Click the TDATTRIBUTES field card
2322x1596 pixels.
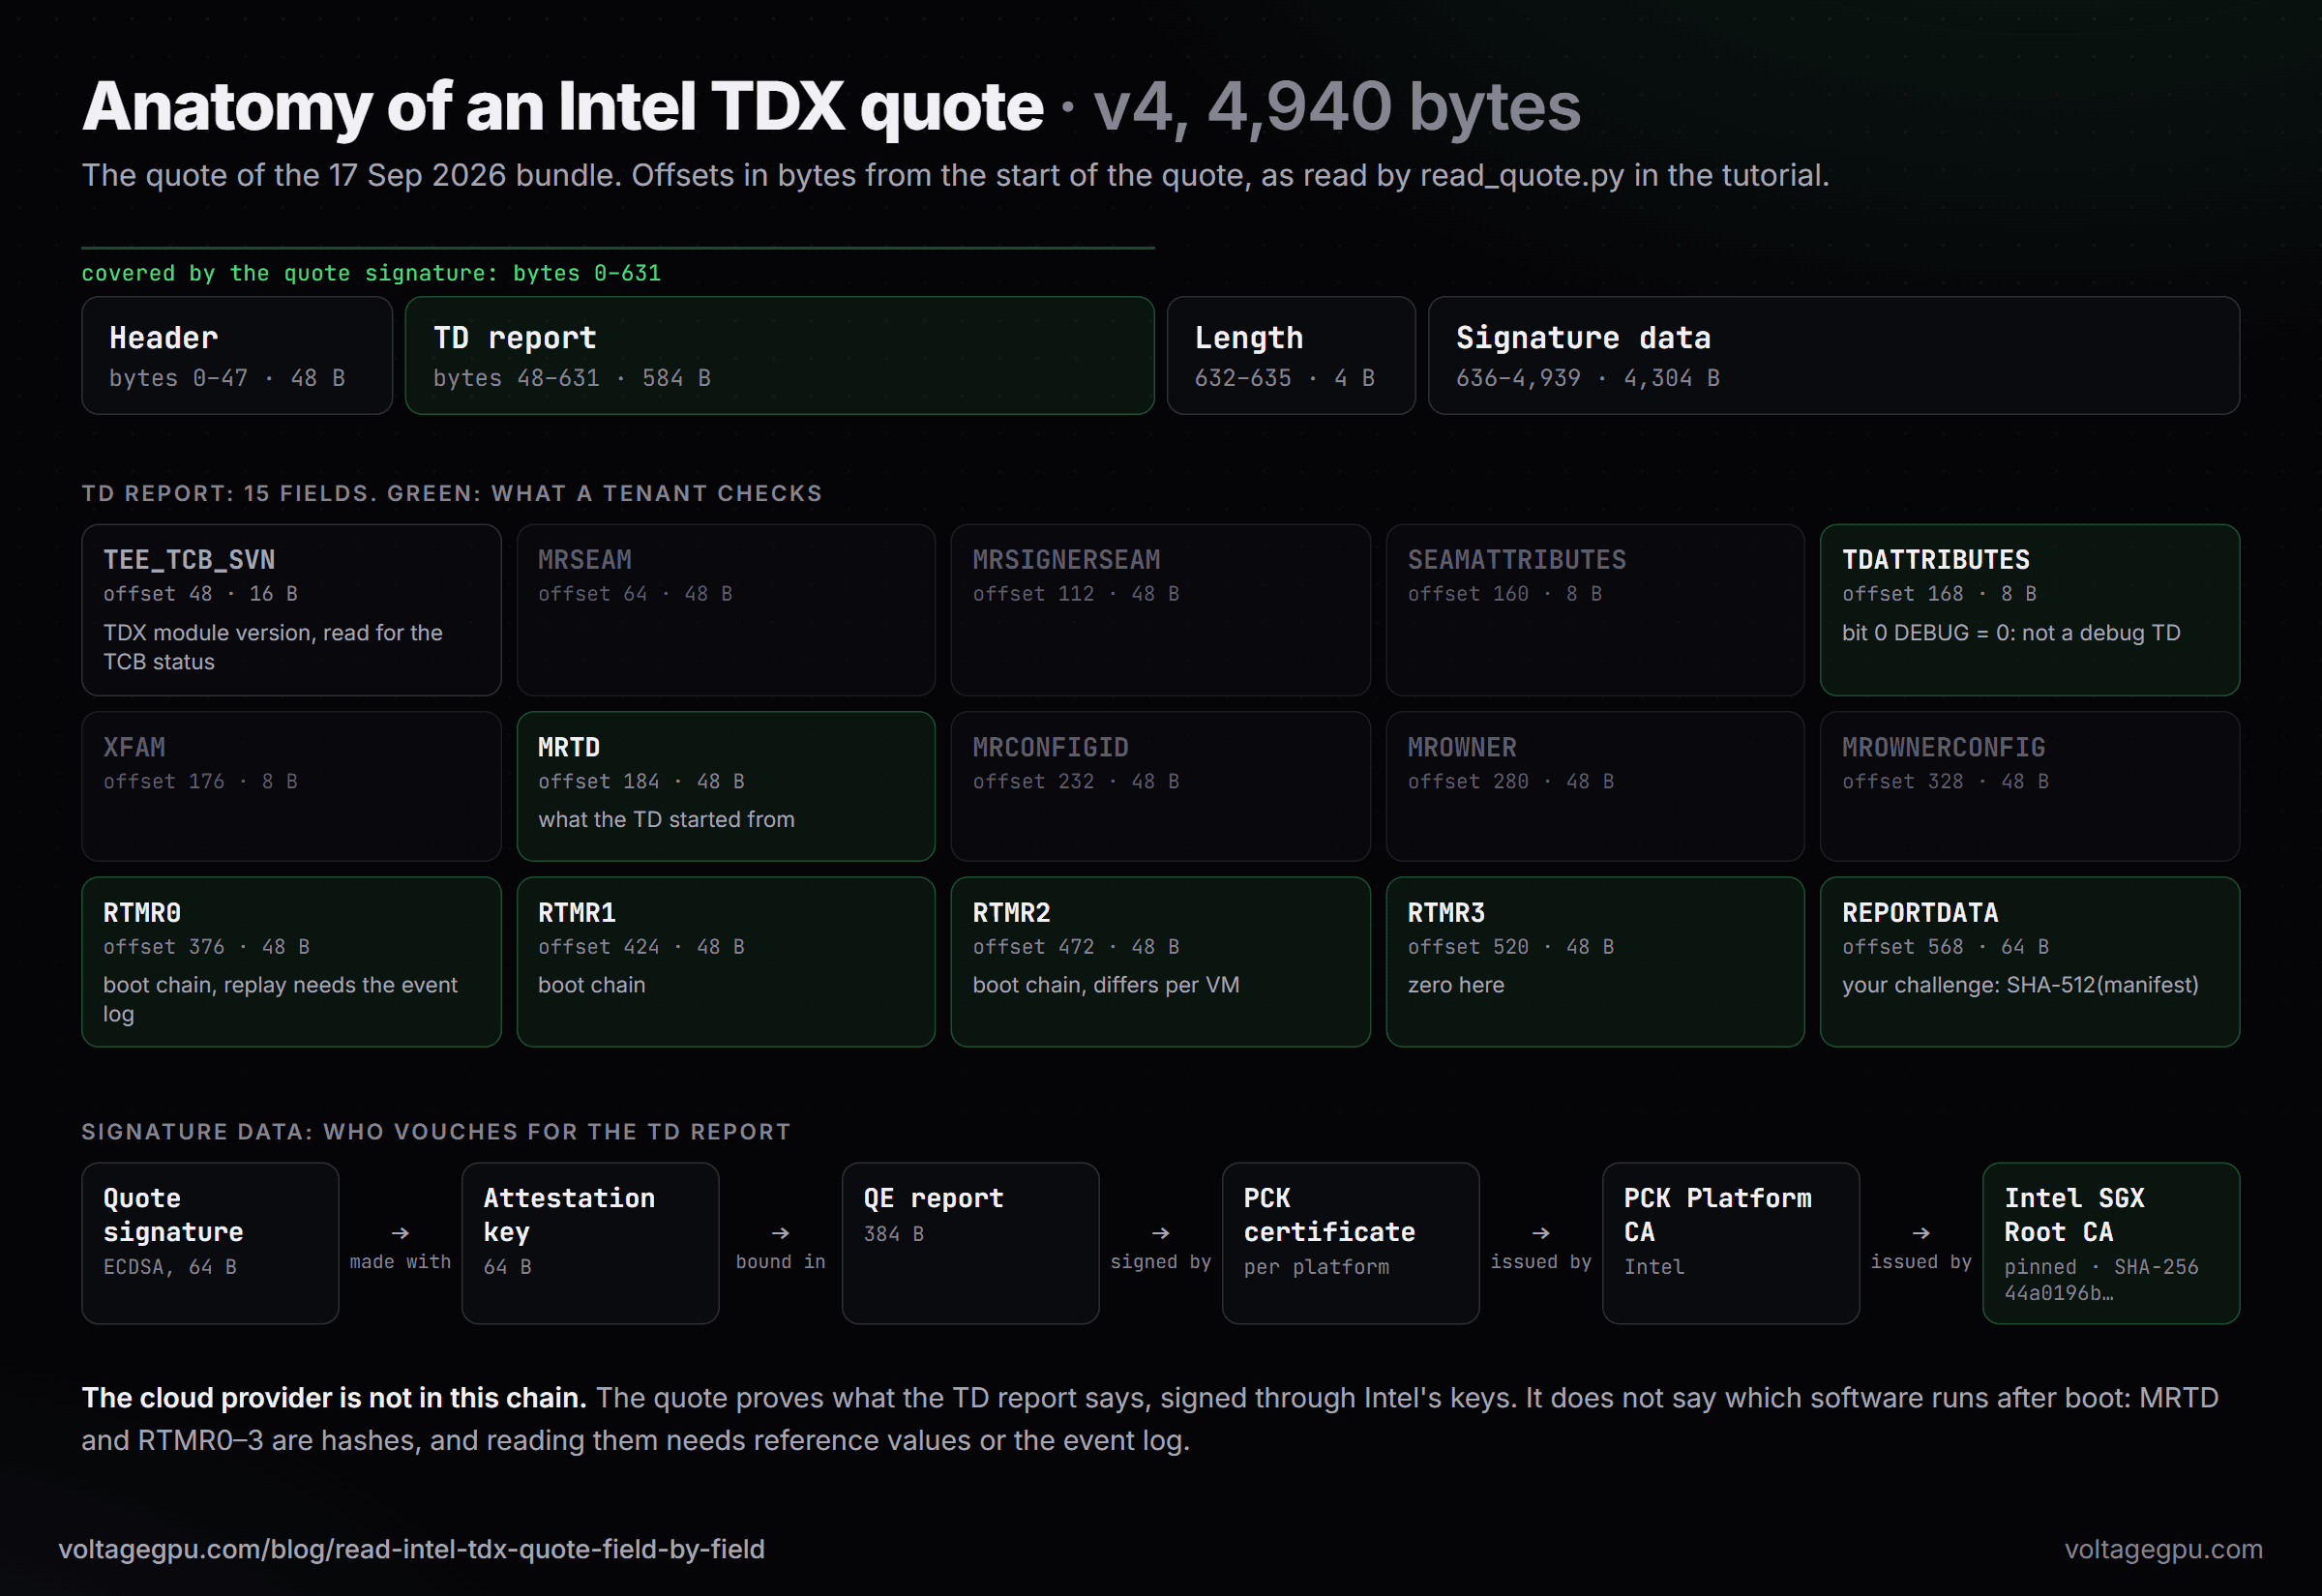(2030, 610)
